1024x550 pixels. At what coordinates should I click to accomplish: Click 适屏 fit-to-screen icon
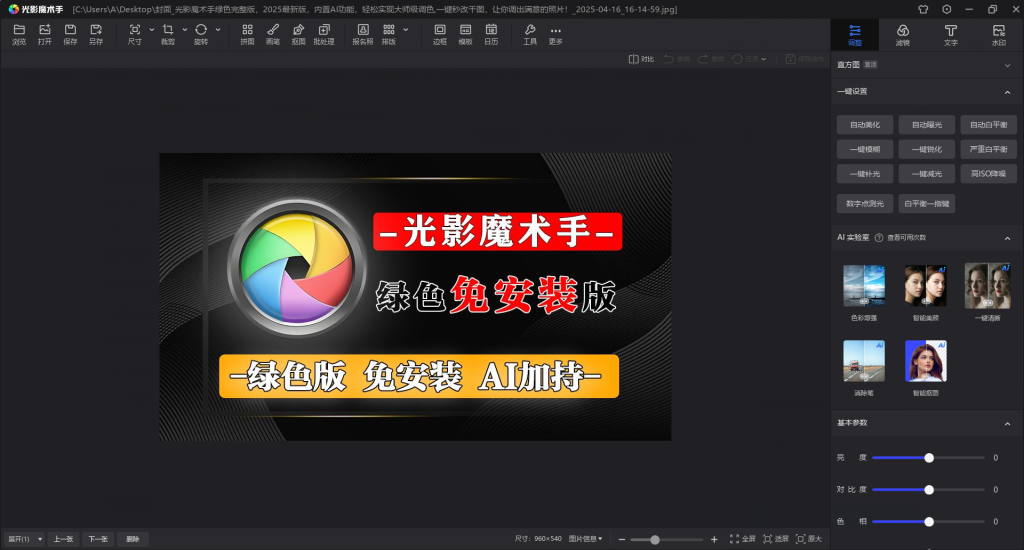tap(776, 539)
